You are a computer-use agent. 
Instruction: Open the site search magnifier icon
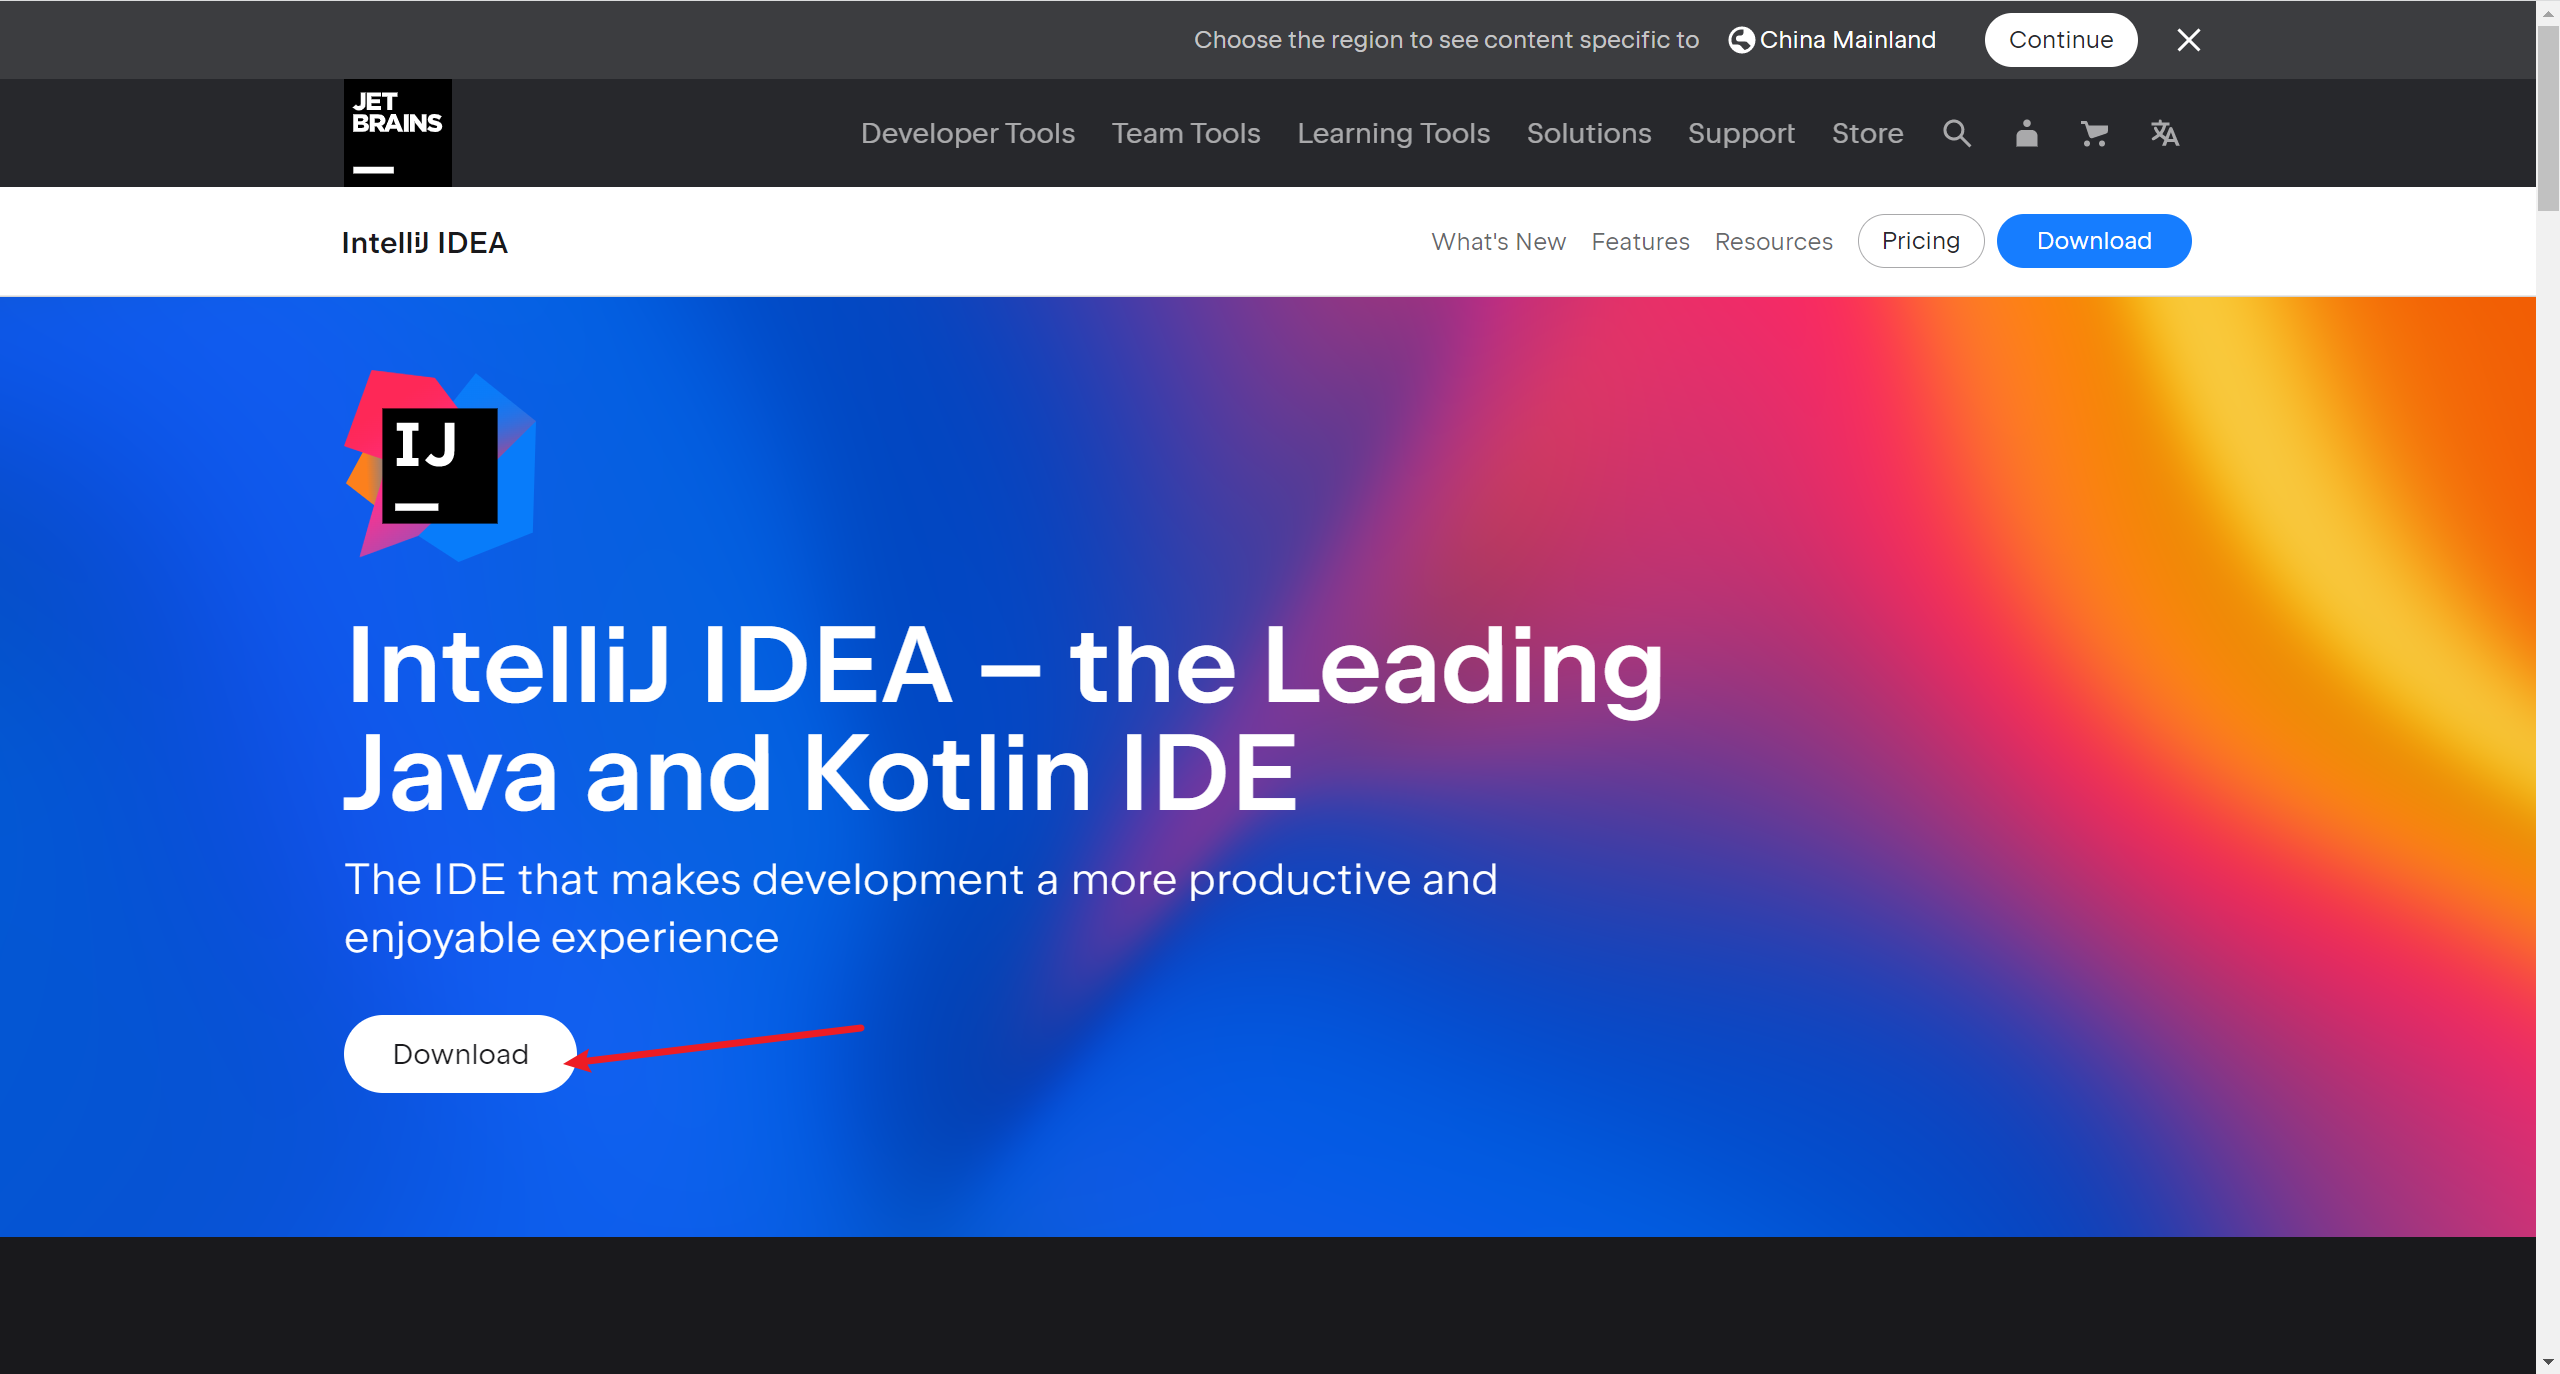pos(1956,133)
